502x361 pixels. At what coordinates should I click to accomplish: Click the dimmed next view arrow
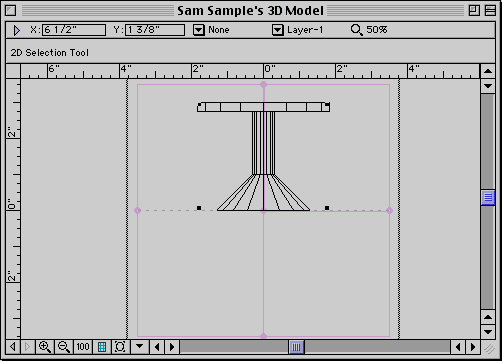(x=27, y=347)
